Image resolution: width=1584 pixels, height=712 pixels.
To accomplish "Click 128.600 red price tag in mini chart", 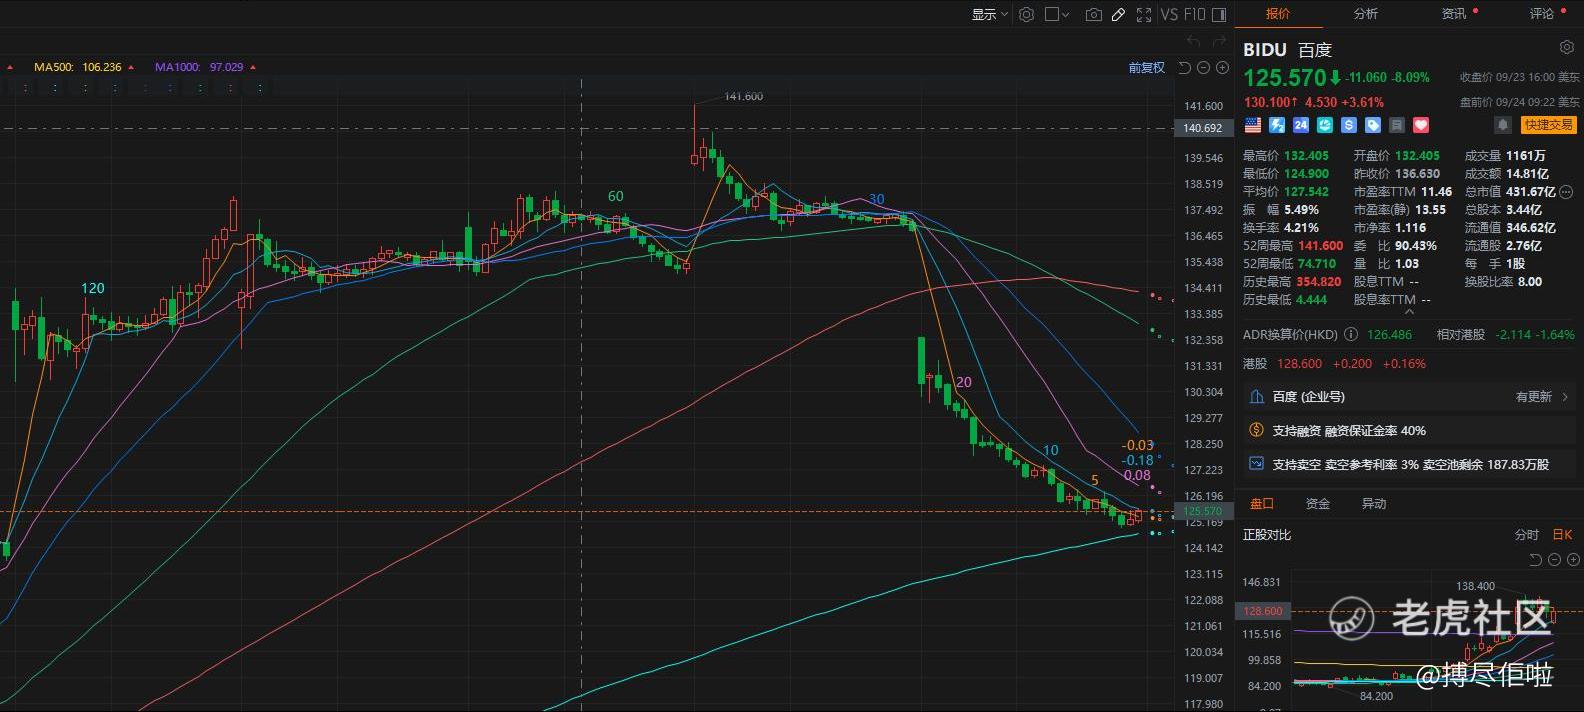I will point(1262,611).
